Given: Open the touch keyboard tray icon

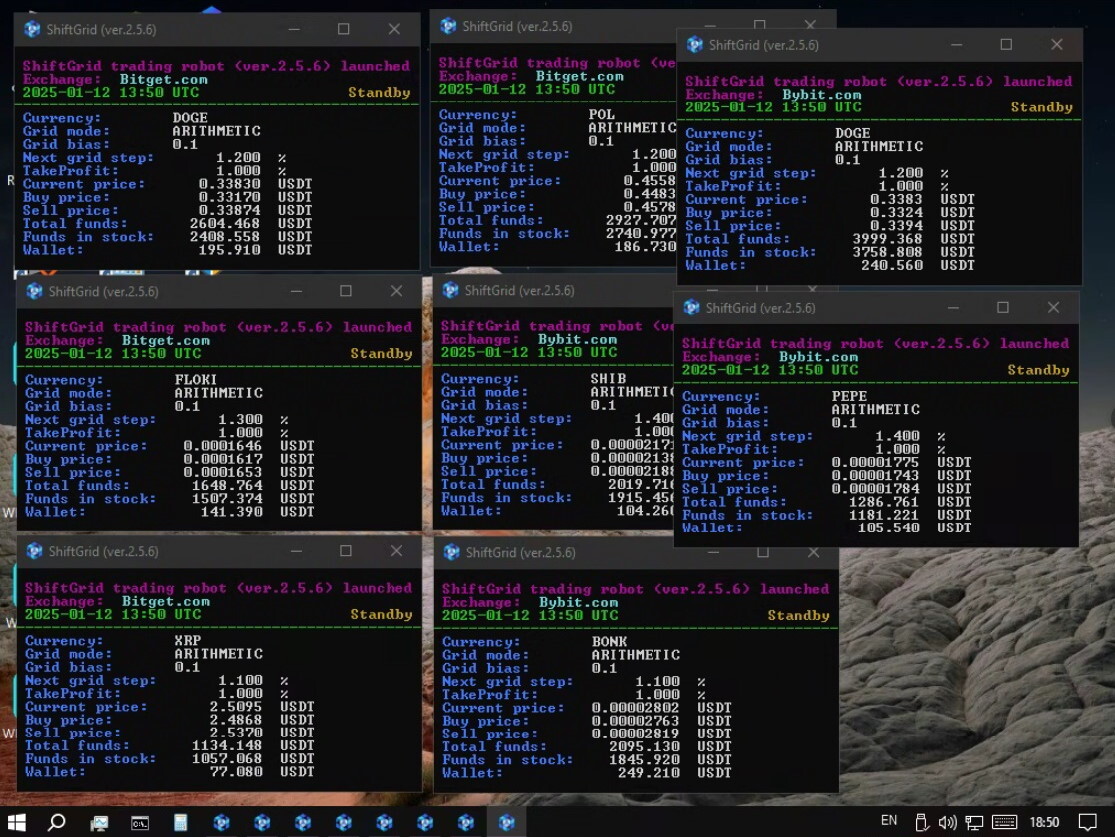Looking at the screenshot, I should pos(1004,822).
